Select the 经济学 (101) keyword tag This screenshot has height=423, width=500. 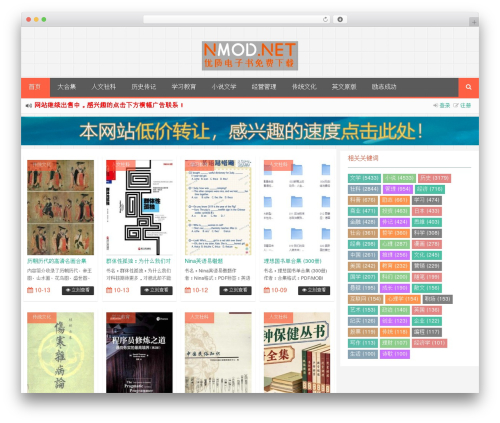pyautogui.click(x=430, y=343)
